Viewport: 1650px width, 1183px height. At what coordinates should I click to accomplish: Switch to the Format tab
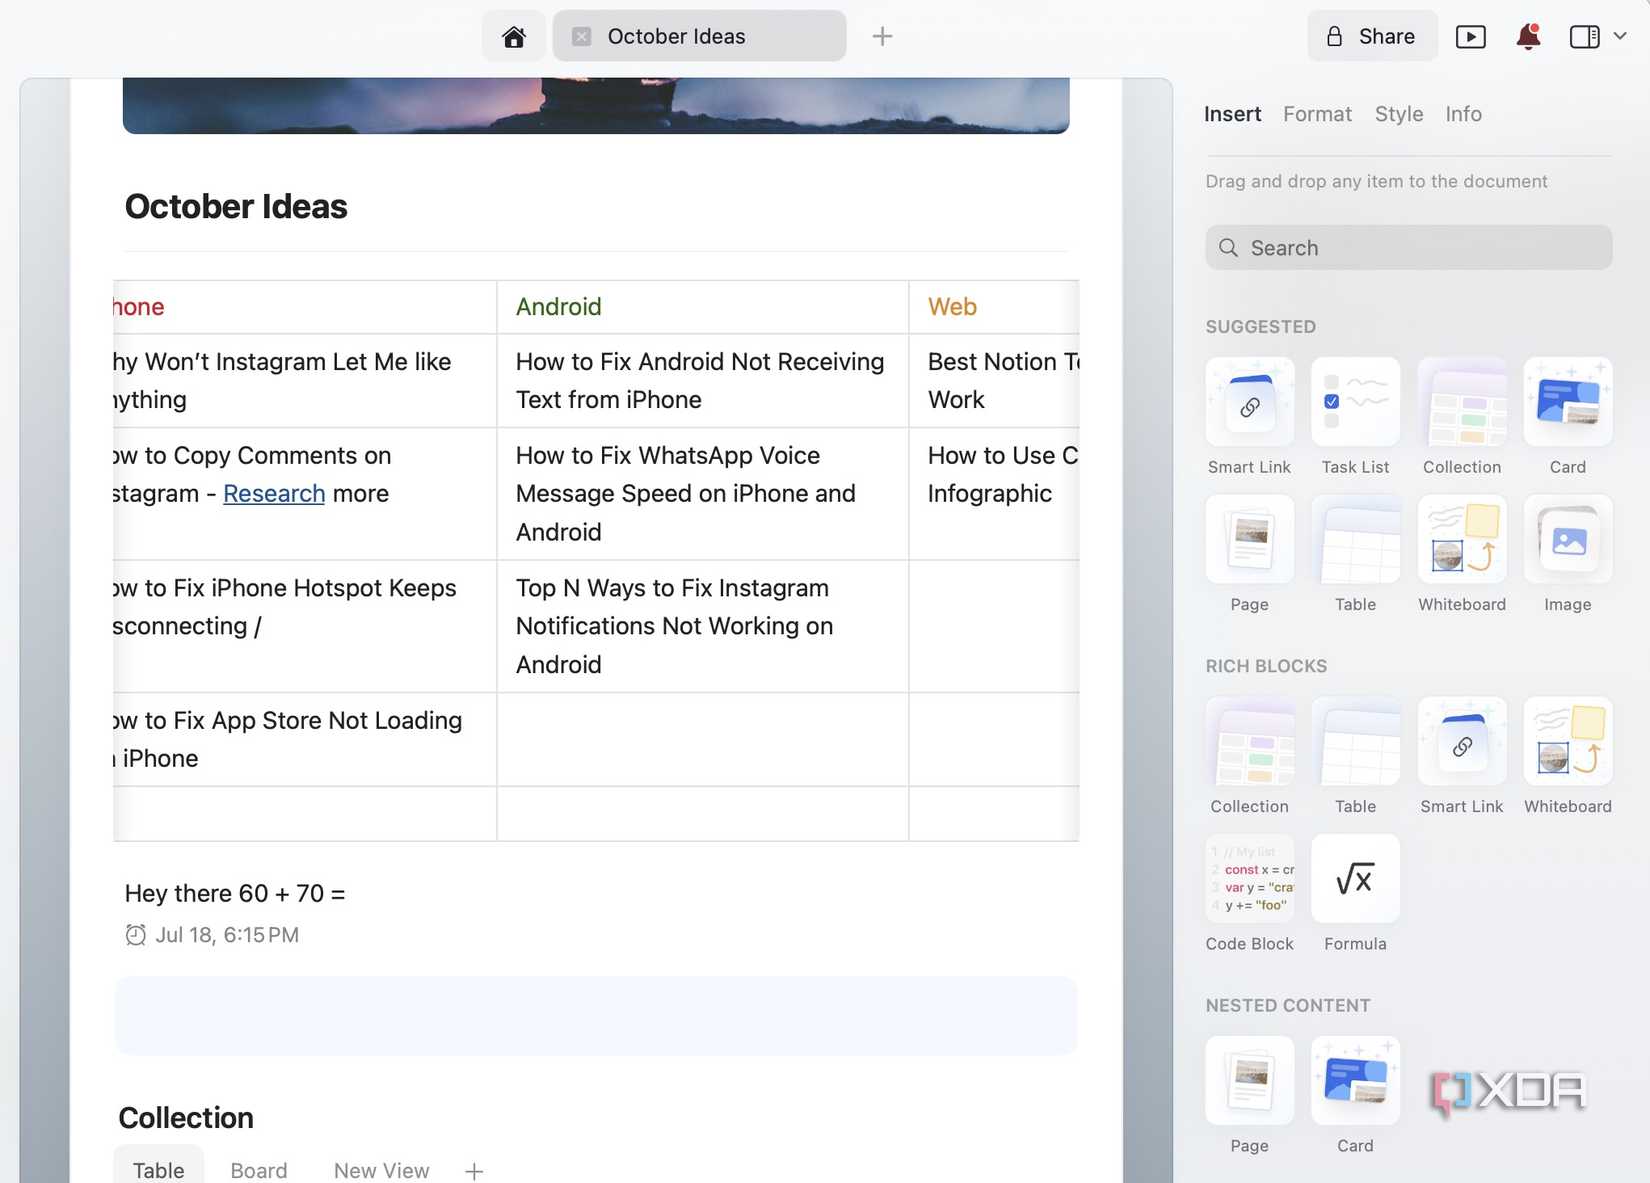[1317, 114]
